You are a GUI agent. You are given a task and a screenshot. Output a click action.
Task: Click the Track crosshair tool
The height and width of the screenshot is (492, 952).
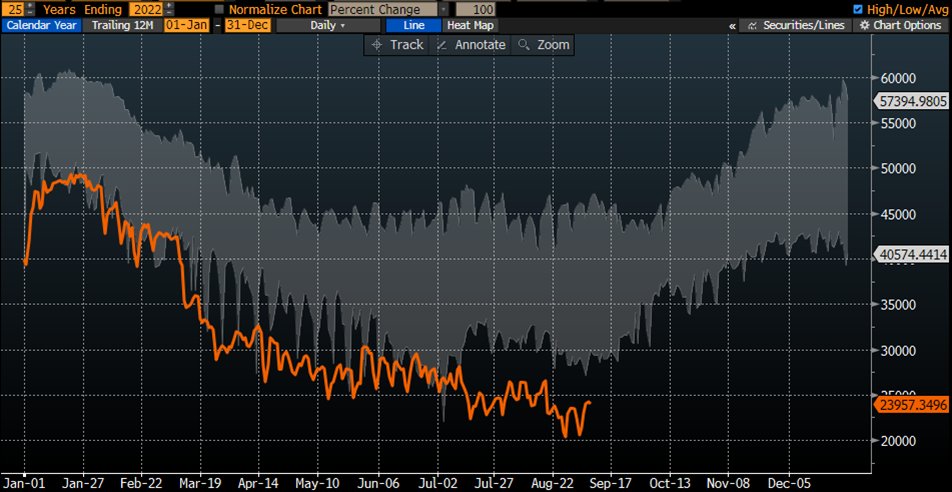(x=397, y=45)
